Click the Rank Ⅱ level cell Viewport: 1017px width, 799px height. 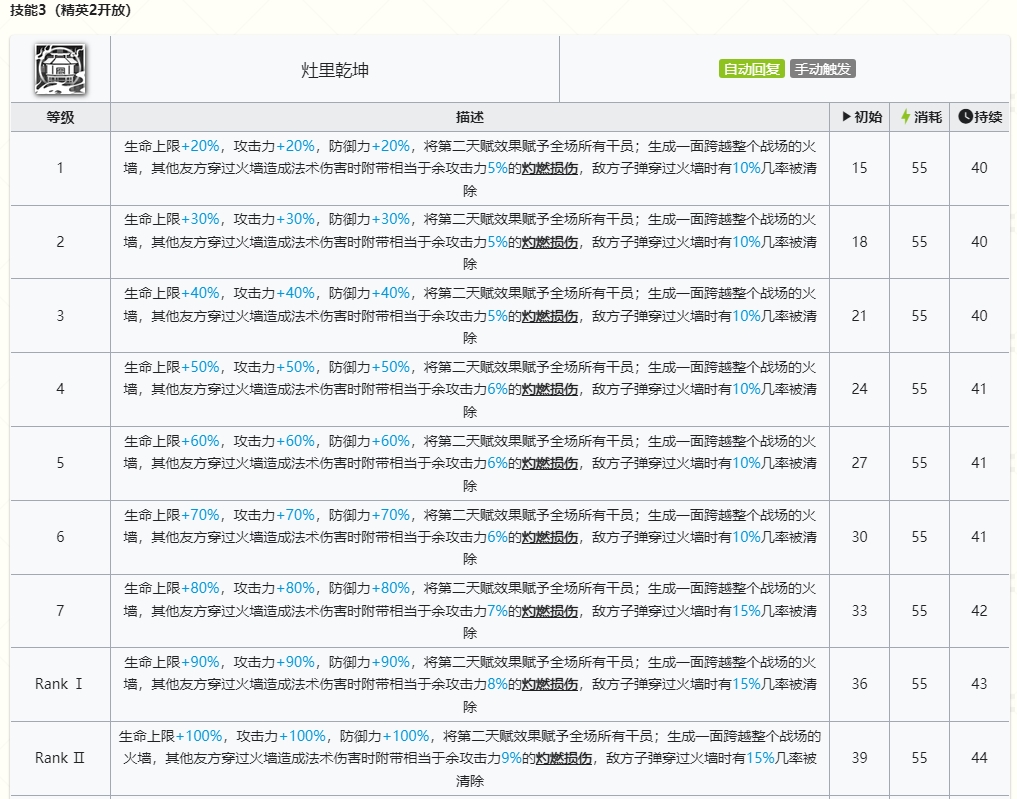tap(60, 758)
